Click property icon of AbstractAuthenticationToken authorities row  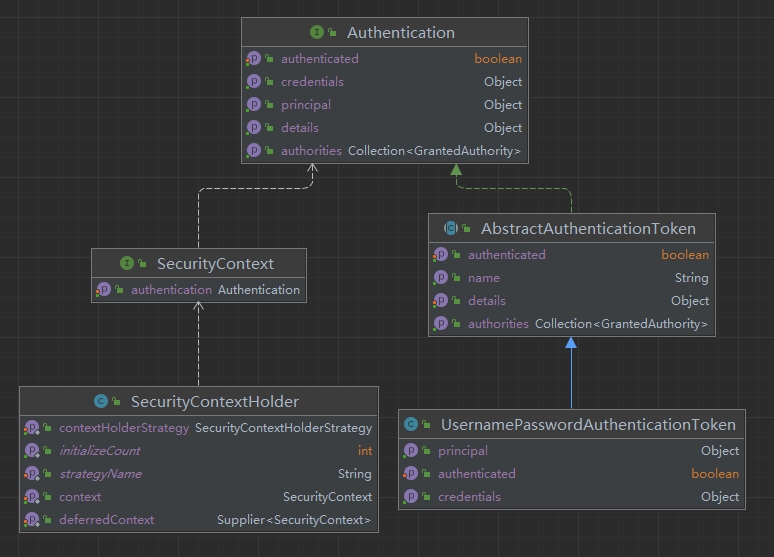[440, 323]
